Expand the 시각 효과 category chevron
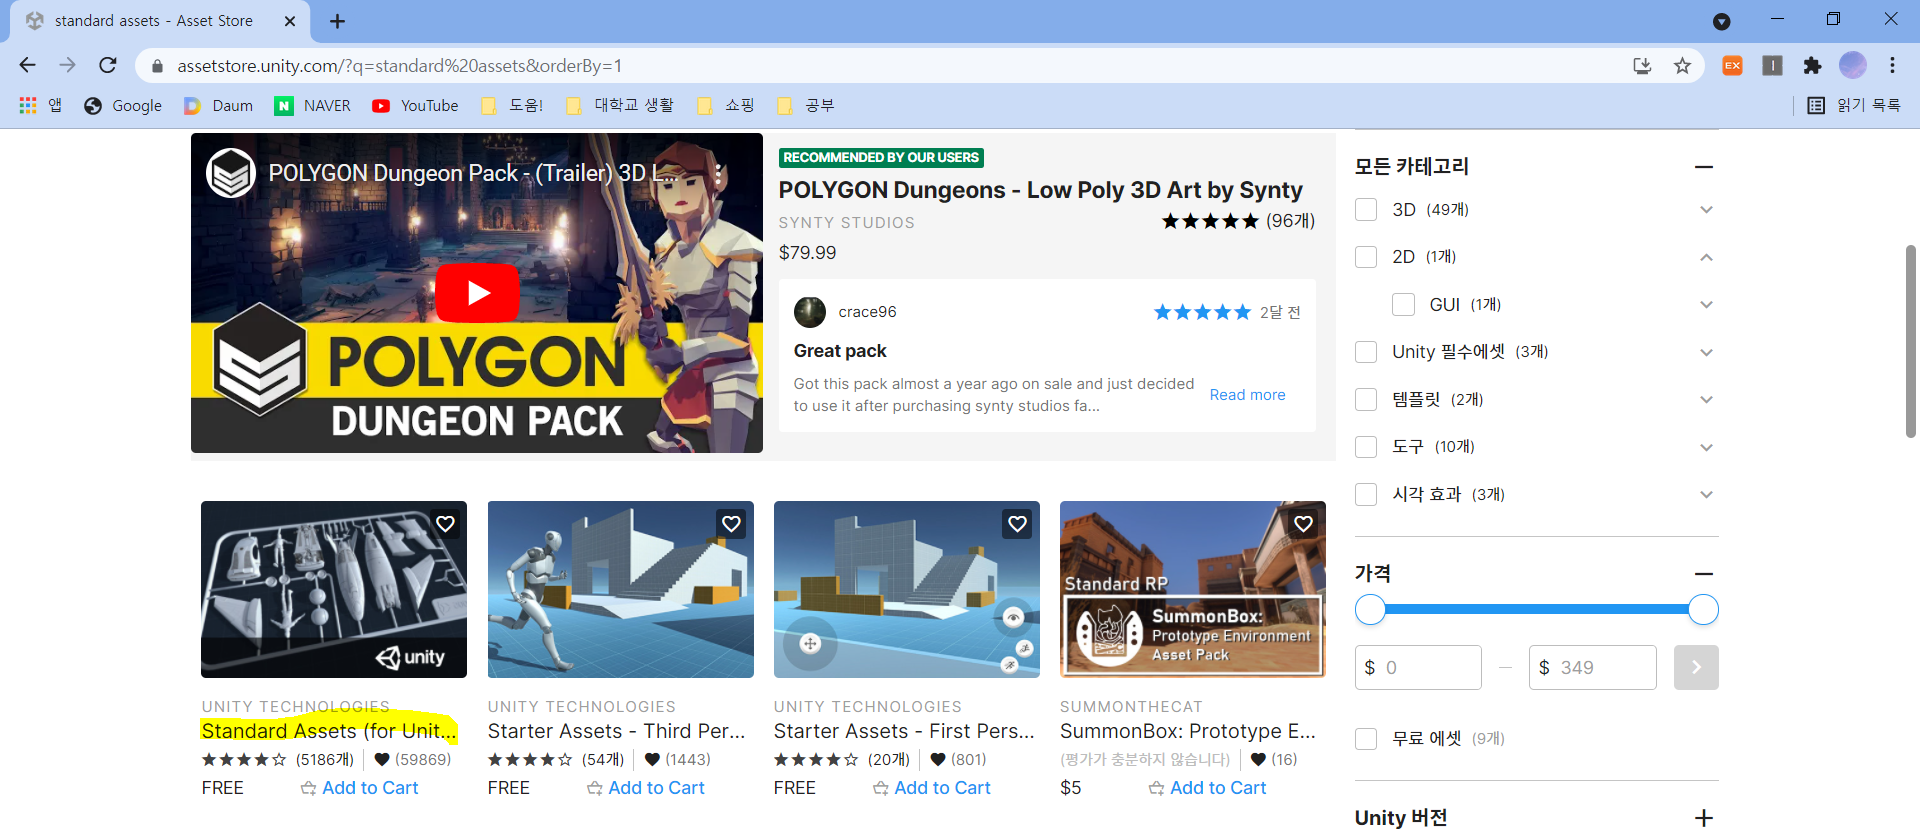1920x835 pixels. pos(1706,494)
